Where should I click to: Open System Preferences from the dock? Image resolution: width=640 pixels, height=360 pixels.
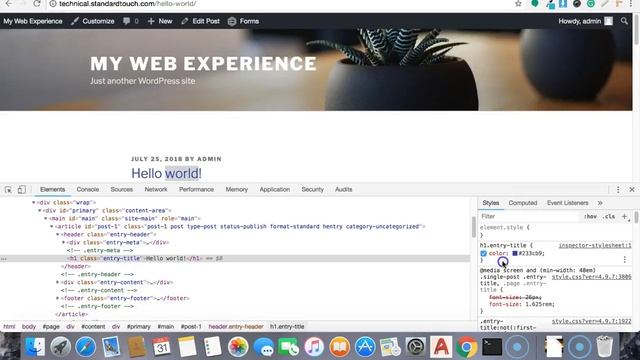416,347
